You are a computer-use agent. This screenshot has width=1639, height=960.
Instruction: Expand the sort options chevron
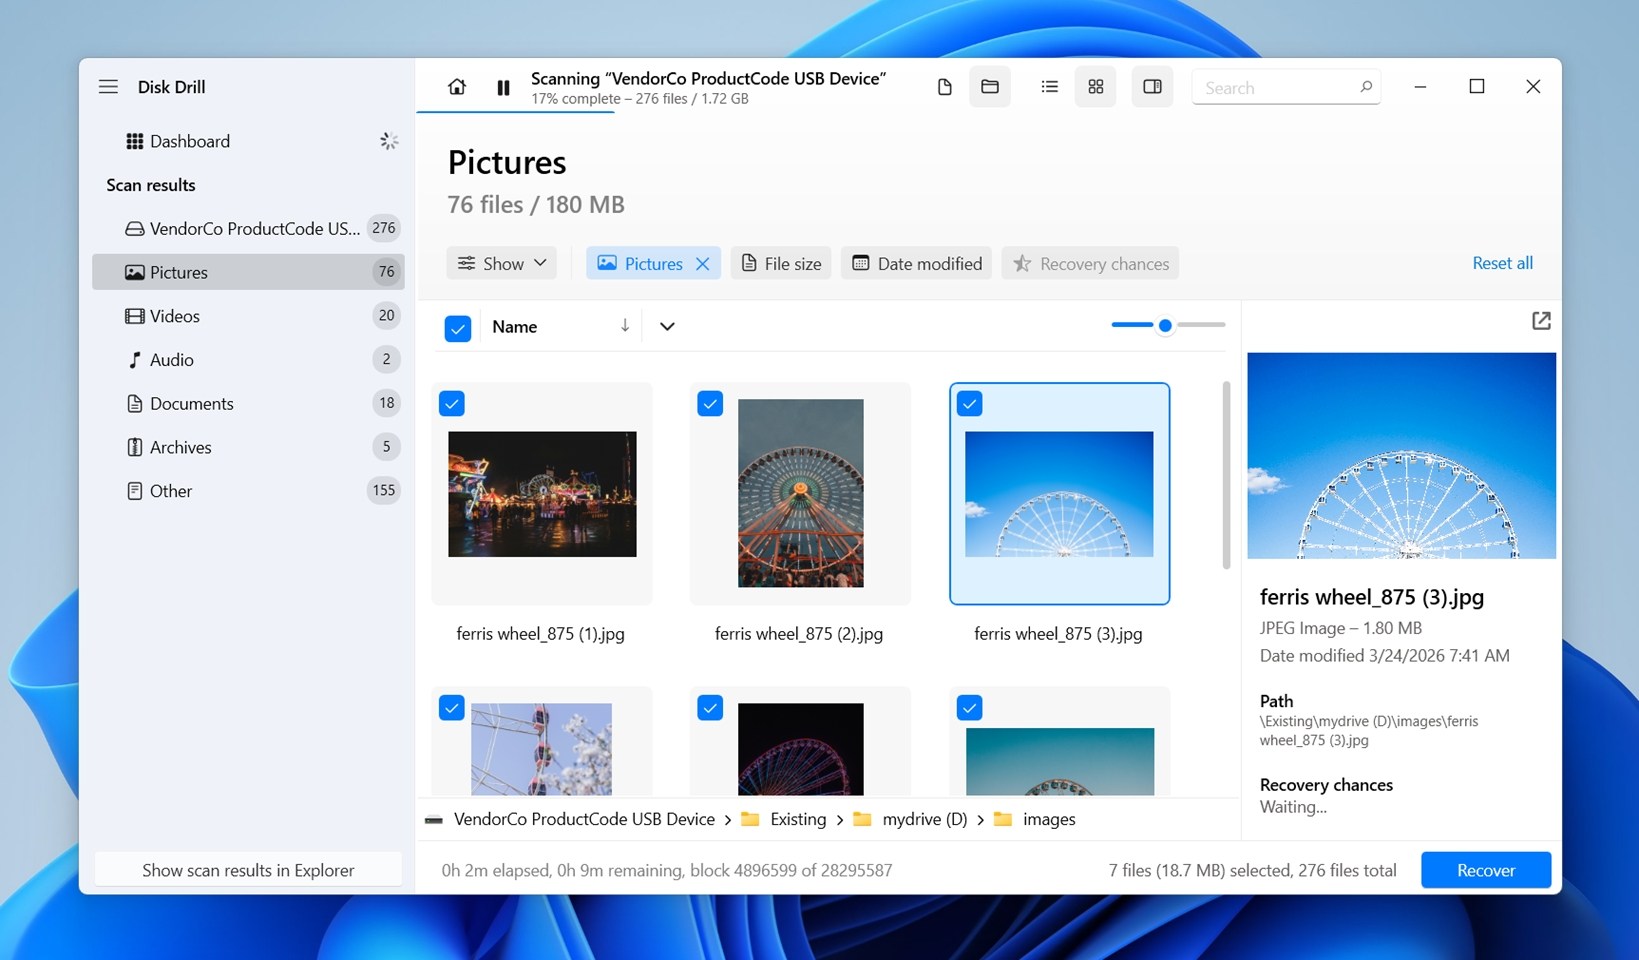click(x=667, y=327)
